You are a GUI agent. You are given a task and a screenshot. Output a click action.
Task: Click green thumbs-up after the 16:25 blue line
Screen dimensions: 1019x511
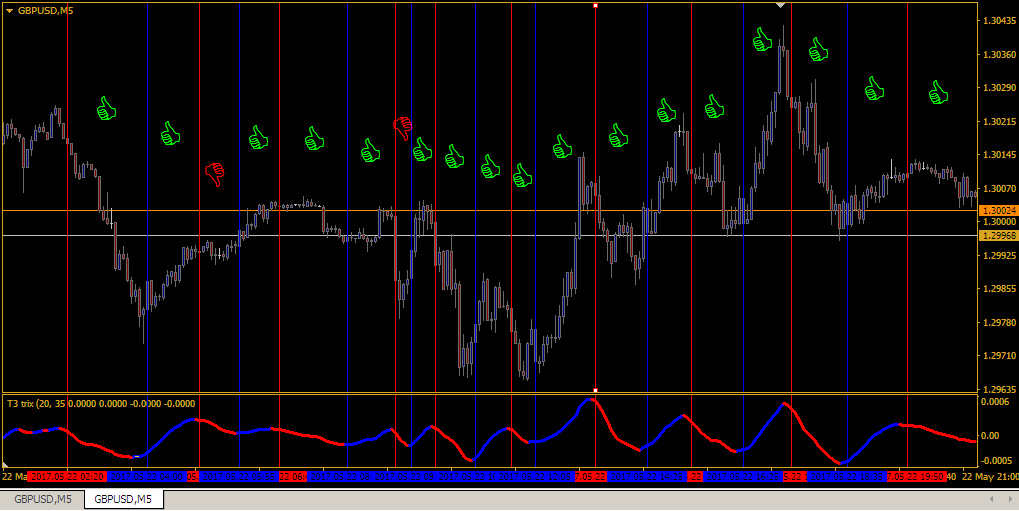762,40
